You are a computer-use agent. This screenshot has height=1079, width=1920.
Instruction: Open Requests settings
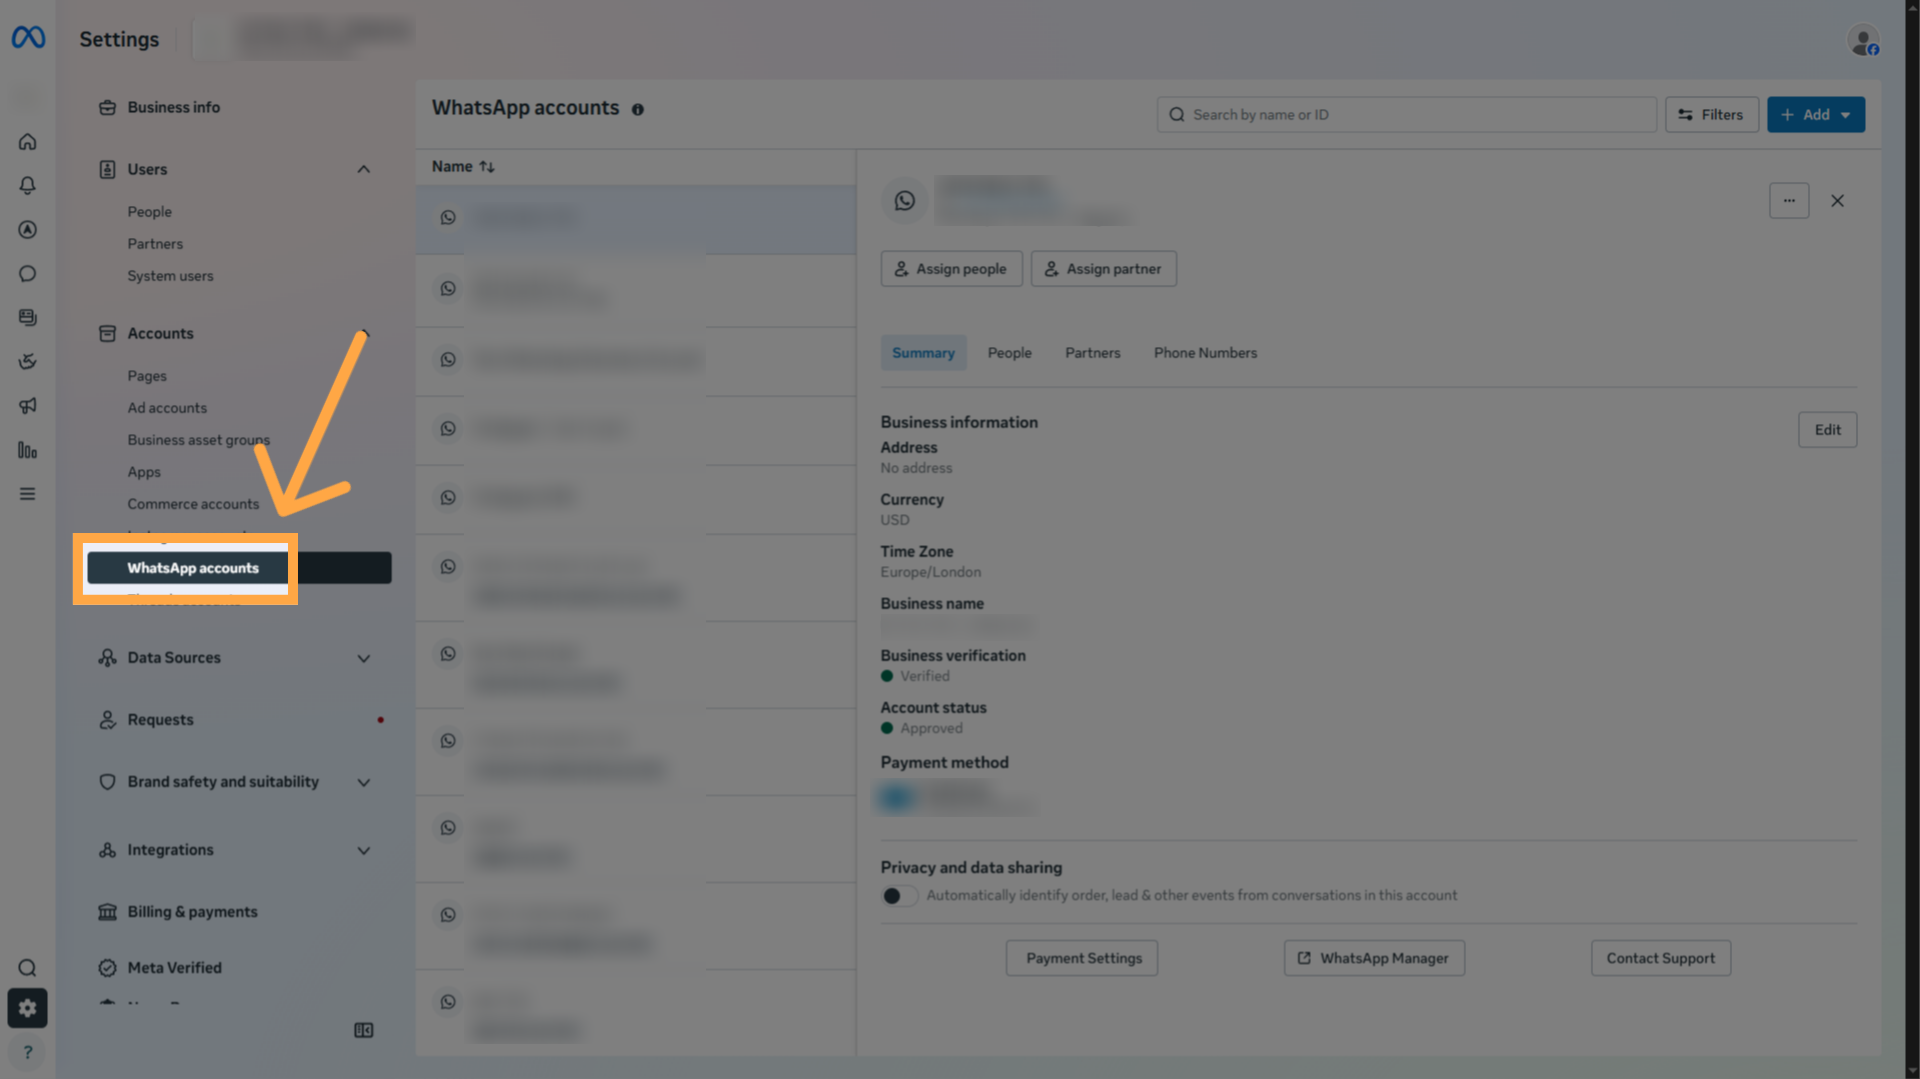160,720
